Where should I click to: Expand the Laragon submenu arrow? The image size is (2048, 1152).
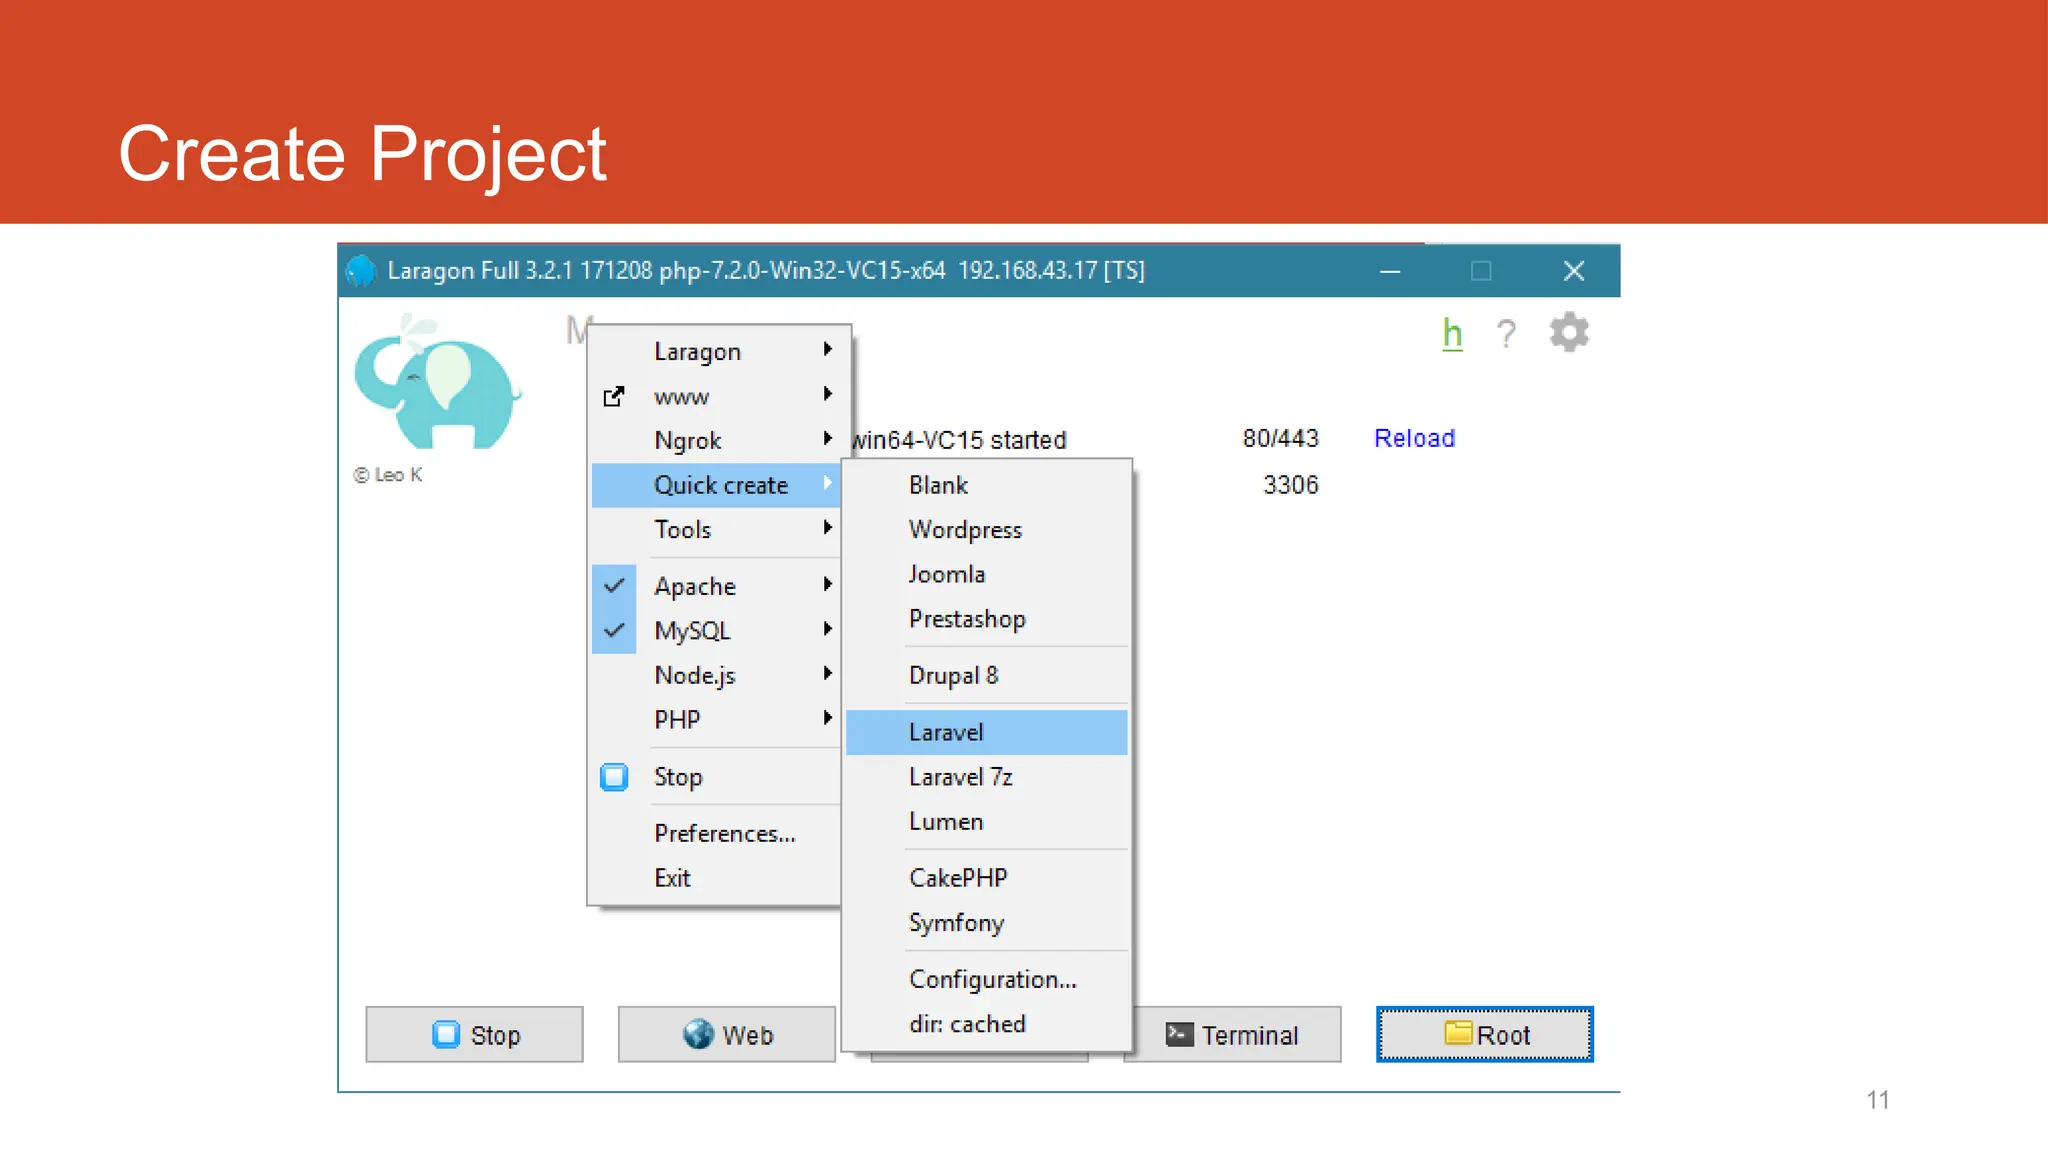tap(827, 349)
